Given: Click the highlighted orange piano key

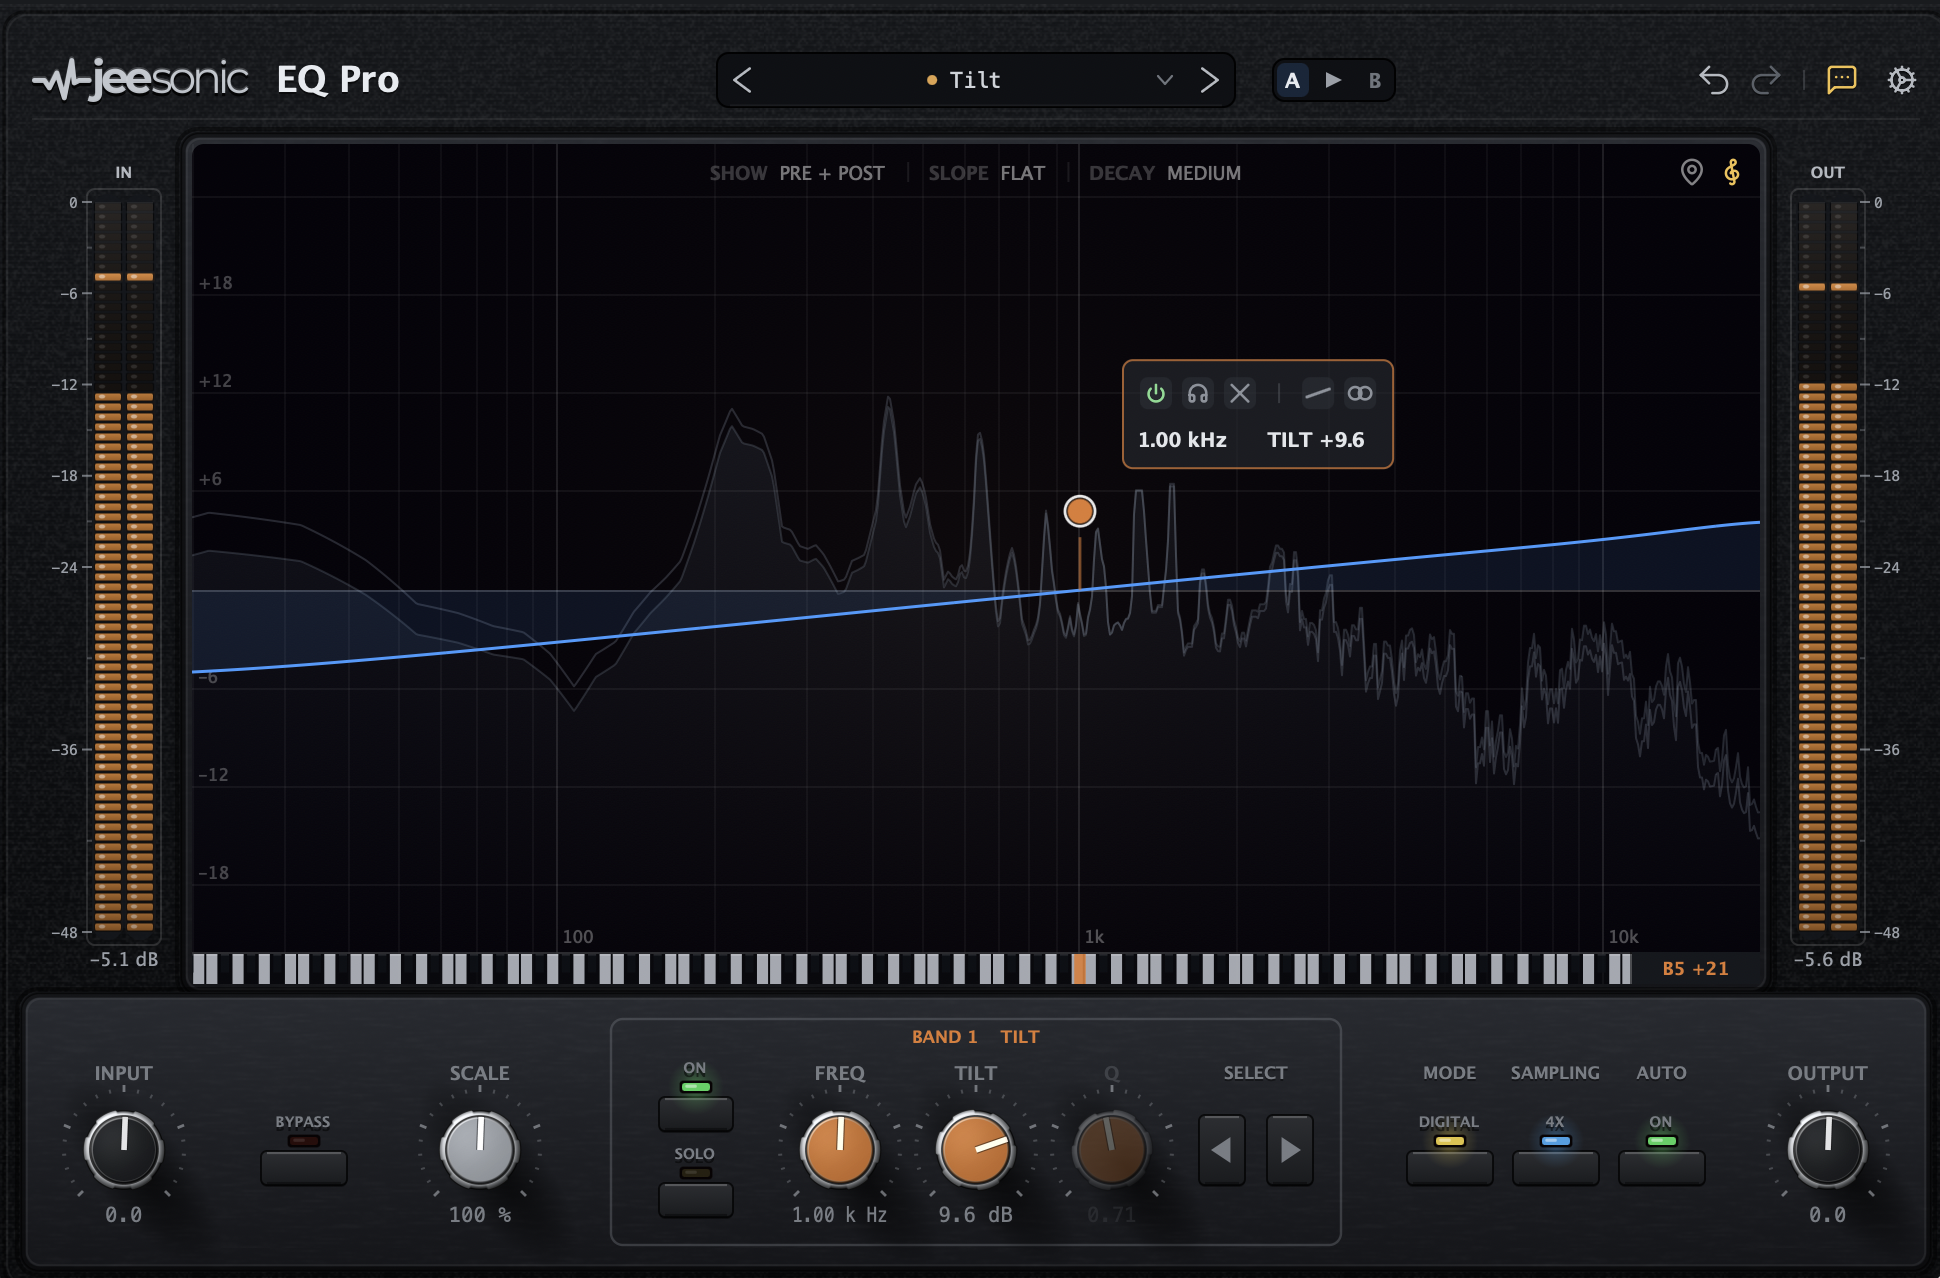Looking at the screenshot, I should (x=1079, y=968).
